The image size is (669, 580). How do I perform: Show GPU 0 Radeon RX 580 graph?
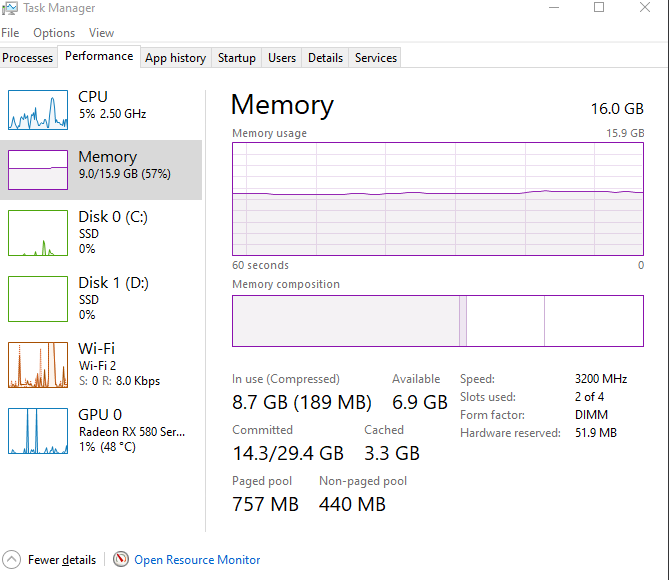38,431
